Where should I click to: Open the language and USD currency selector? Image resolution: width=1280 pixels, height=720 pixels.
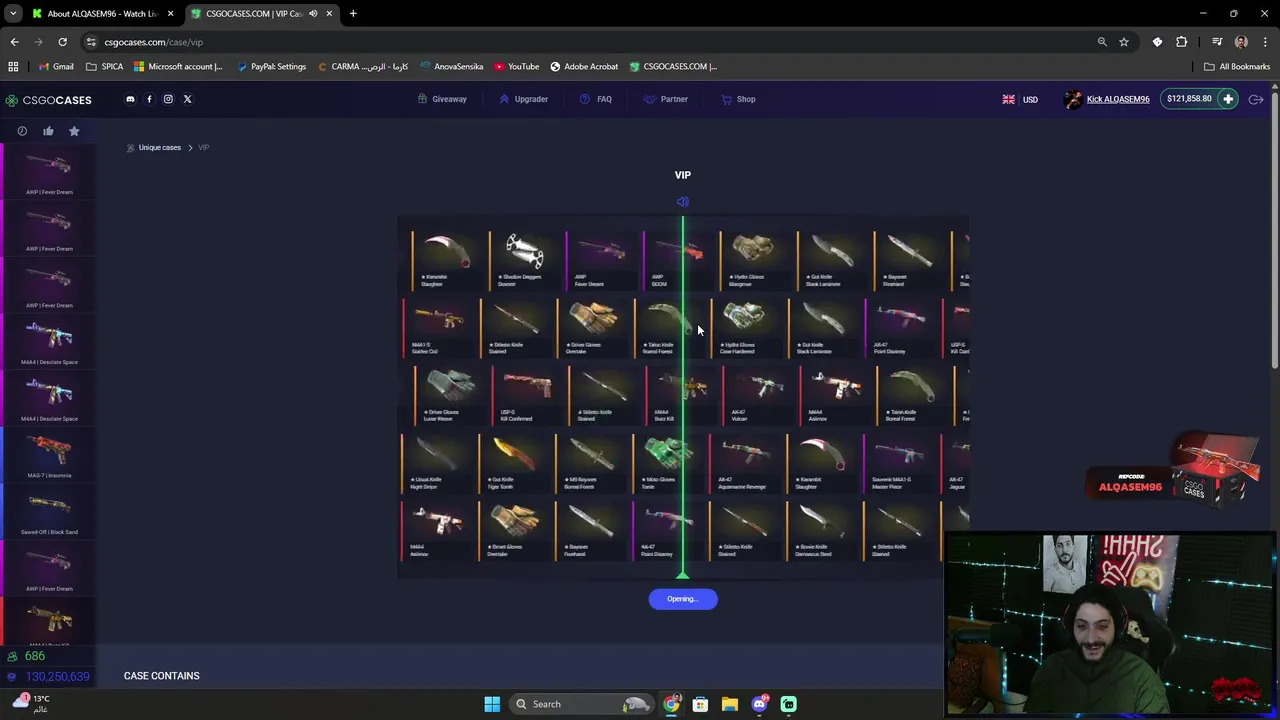tap(1020, 99)
